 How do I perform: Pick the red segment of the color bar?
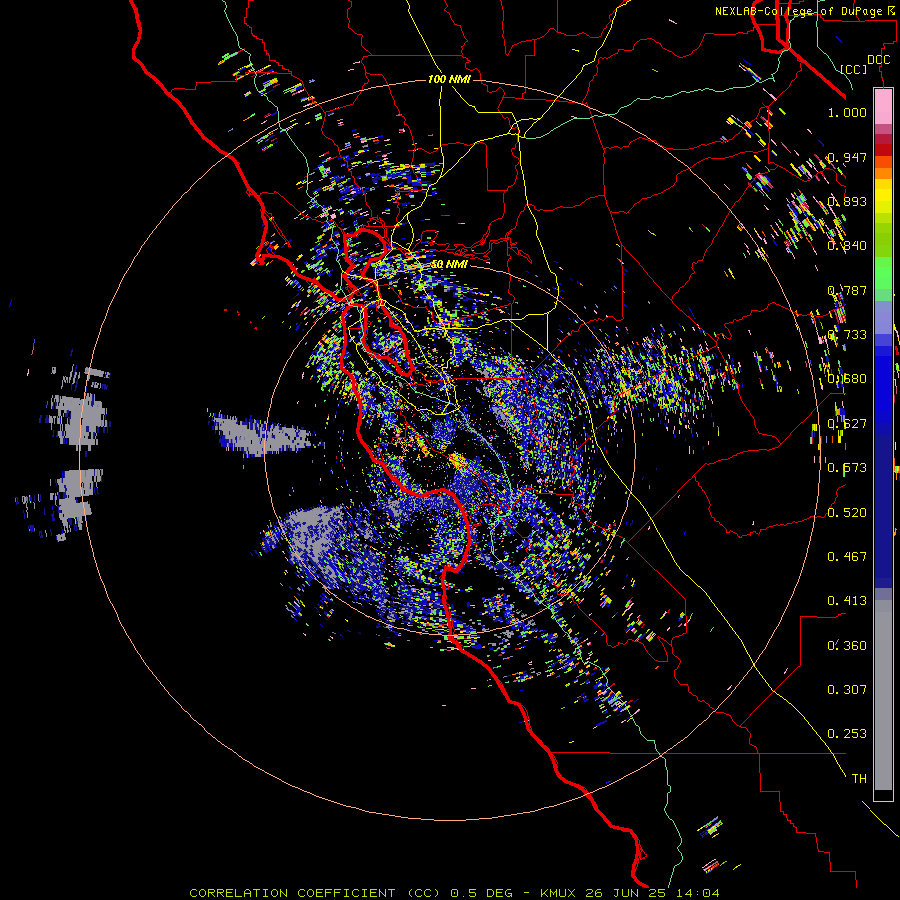[883, 149]
